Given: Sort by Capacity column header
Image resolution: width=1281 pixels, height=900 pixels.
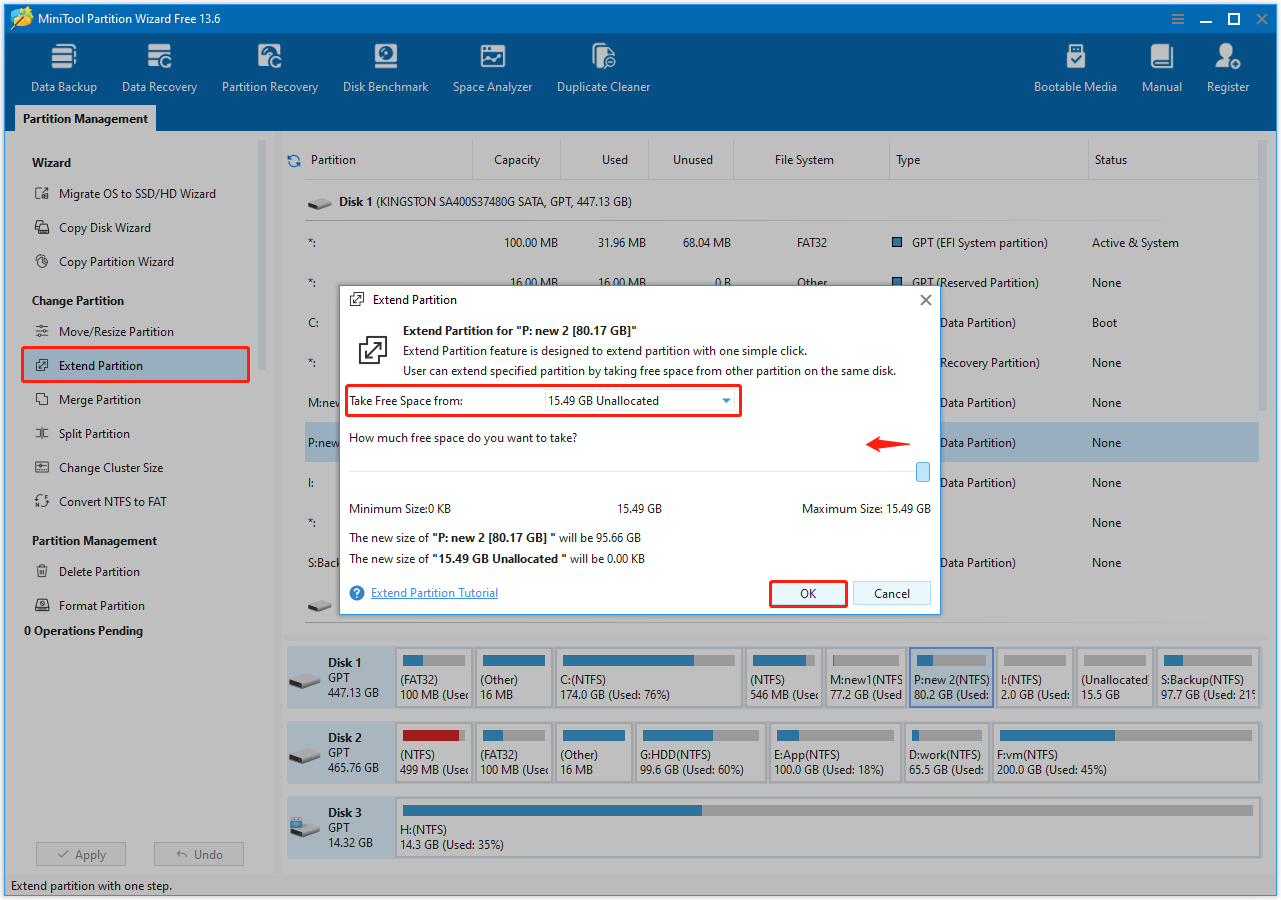Looking at the screenshot, I should tap(517, 160).
